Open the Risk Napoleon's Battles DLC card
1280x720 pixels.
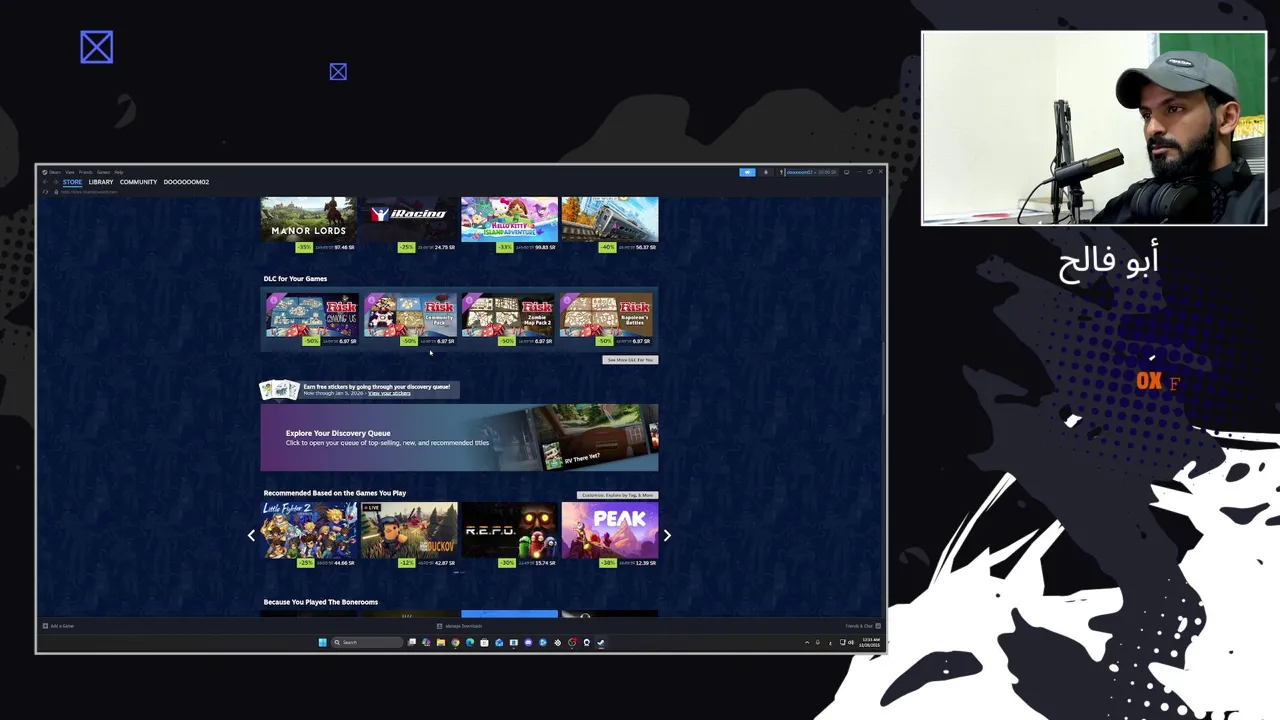[x=607, y=320]
